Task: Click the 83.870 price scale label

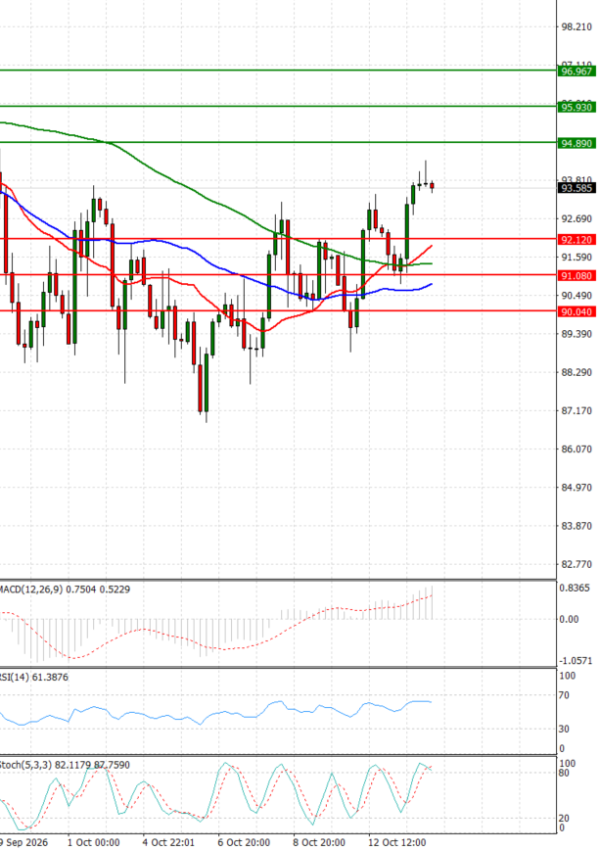Action: [577, 526]
